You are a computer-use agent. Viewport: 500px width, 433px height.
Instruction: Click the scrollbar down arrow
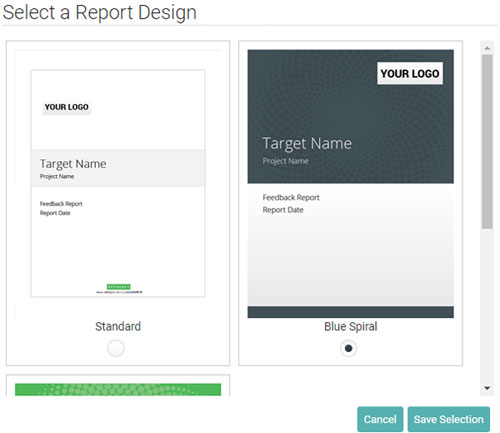click(487, 388)
